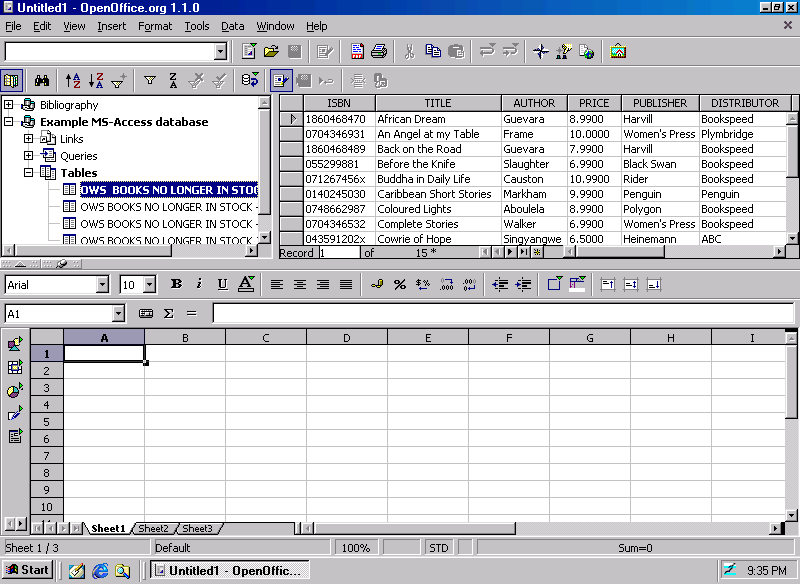Click the Windows Start button
The image size is (800, 584).
[x=28, y=570]
